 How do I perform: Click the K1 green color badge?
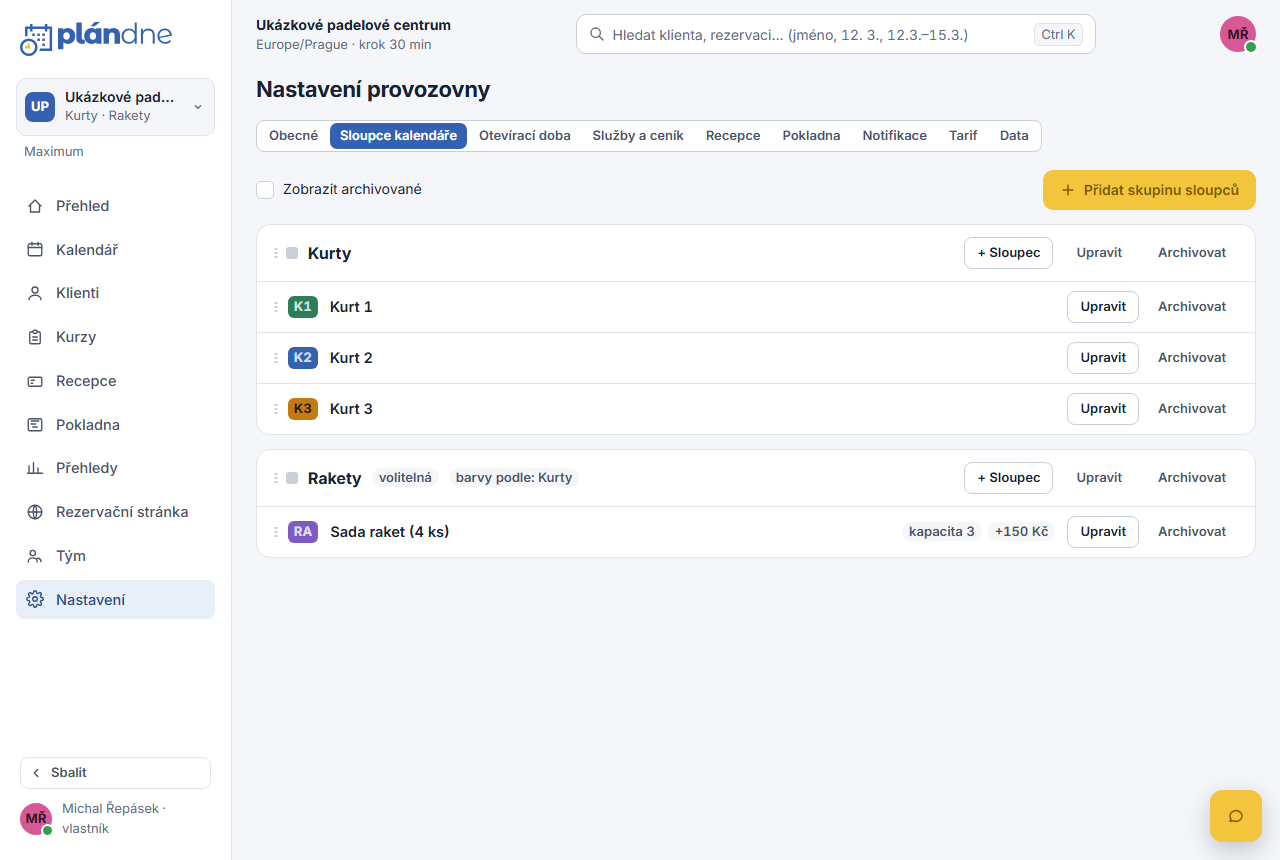tap(303, 307)
